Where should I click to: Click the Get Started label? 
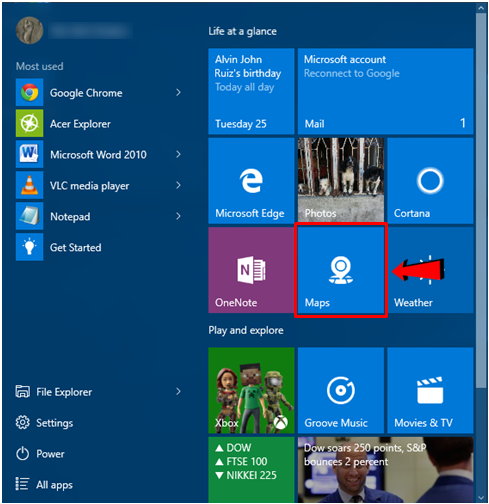point(76,248)
